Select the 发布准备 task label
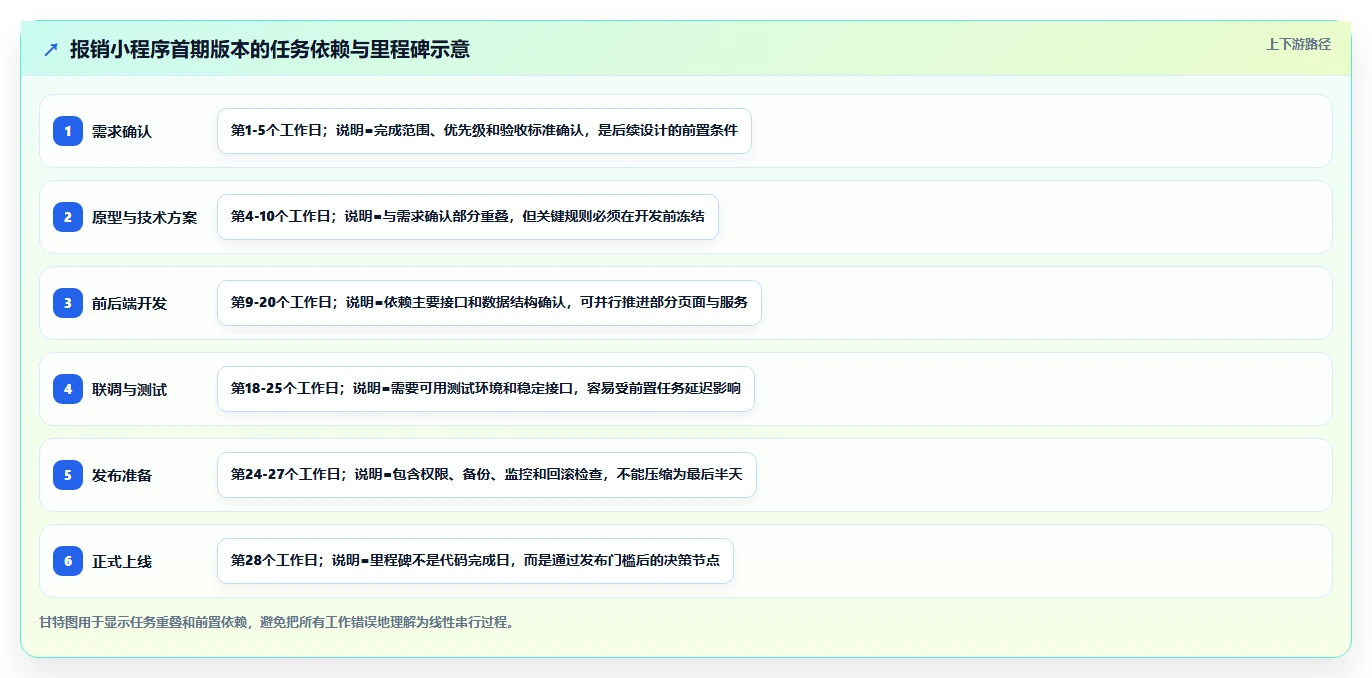 click(122, 475)
